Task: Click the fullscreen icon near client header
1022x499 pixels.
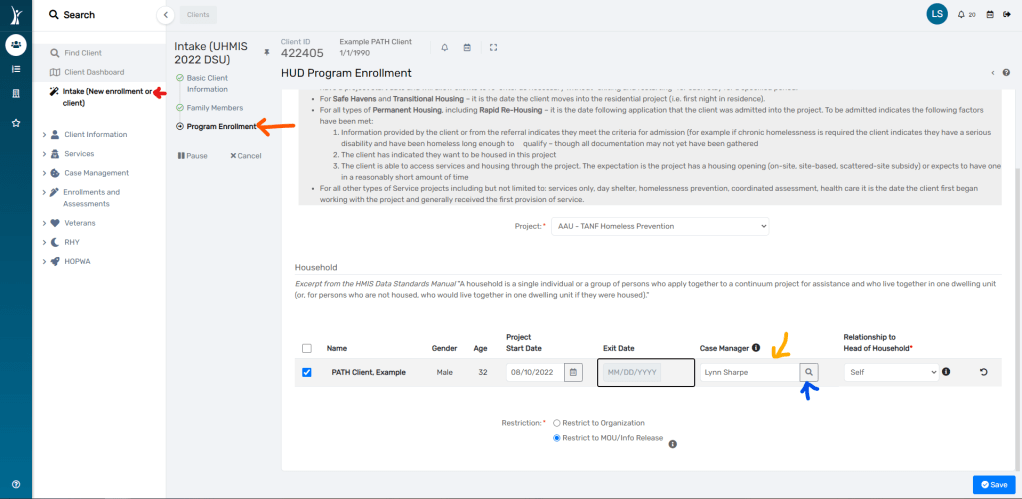Action: pos(493,47)
